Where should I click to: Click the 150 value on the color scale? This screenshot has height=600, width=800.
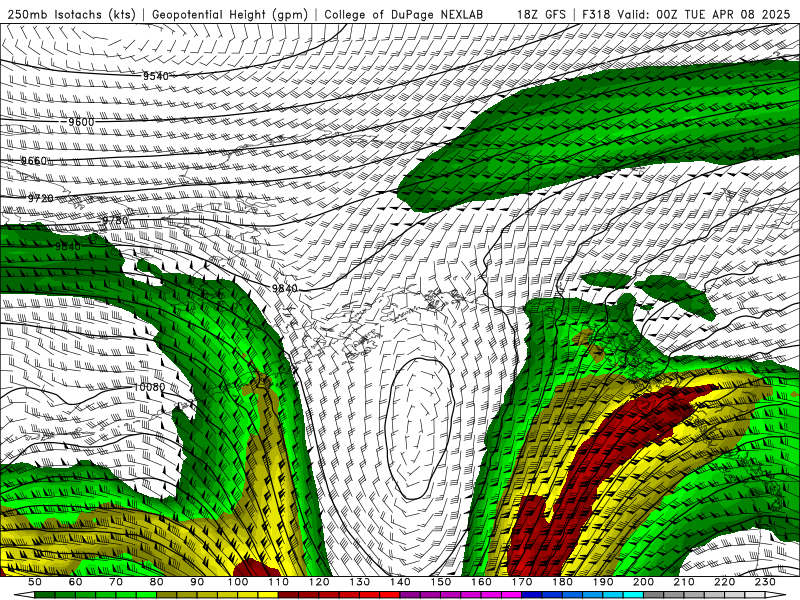pos(441,582)
